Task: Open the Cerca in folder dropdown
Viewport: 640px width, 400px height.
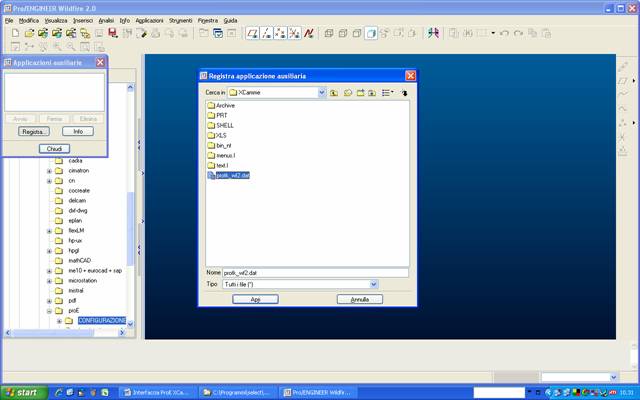Action: coord(322,93)
